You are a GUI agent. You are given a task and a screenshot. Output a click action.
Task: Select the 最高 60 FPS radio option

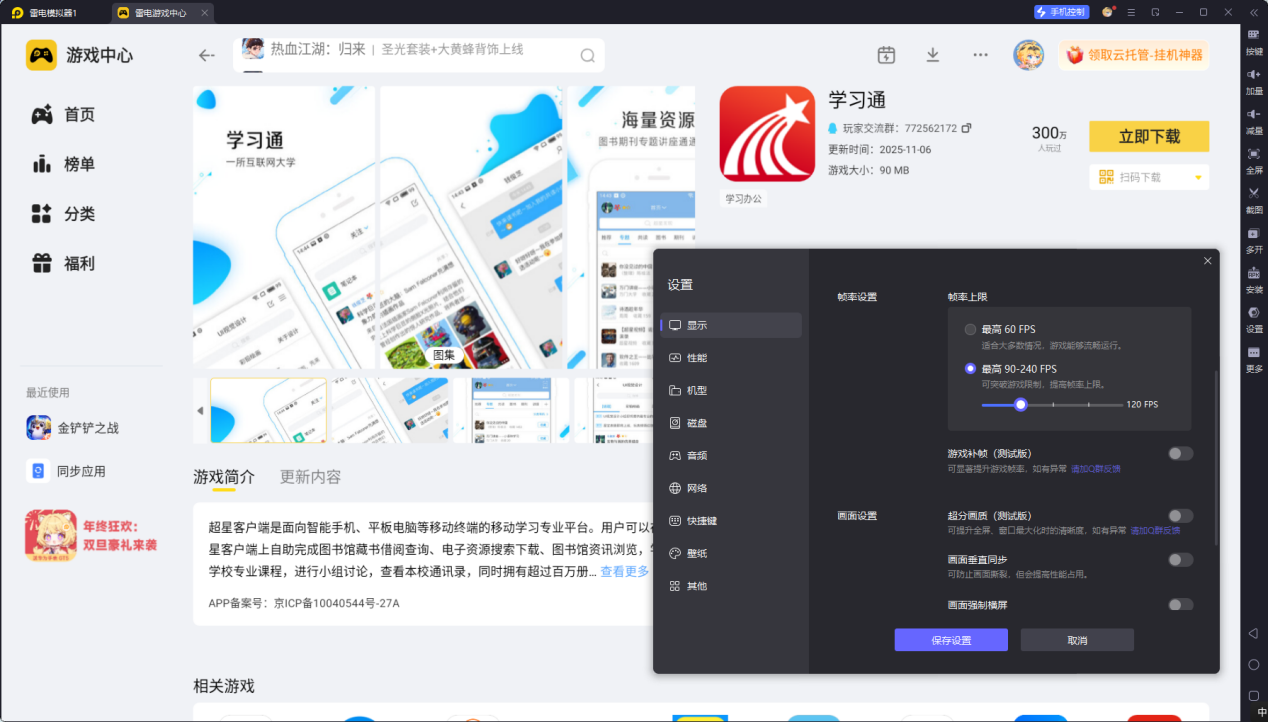(x=970, y=329)
